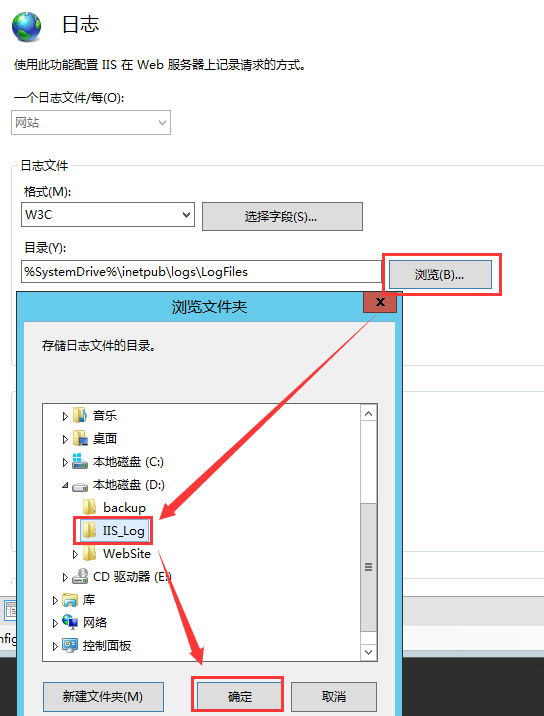Select the 桌面 label

(x=105, y=438)
